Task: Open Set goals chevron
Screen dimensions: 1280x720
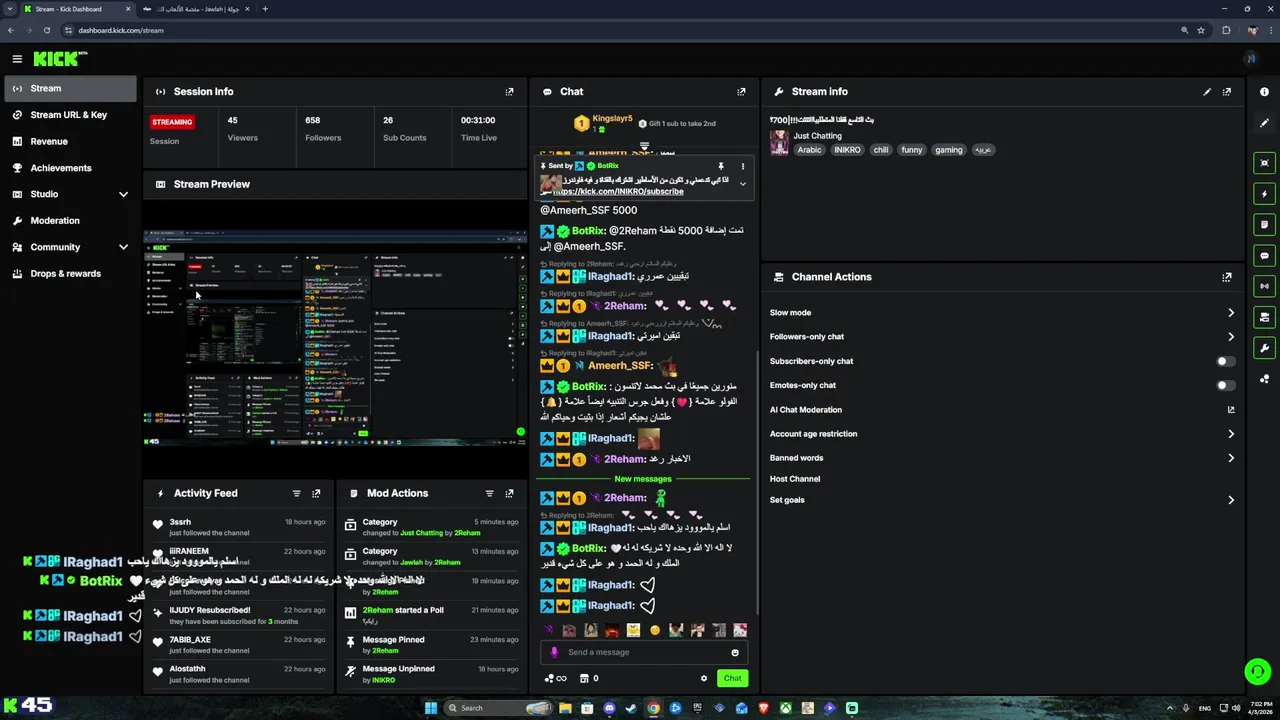Action: 1231,500
